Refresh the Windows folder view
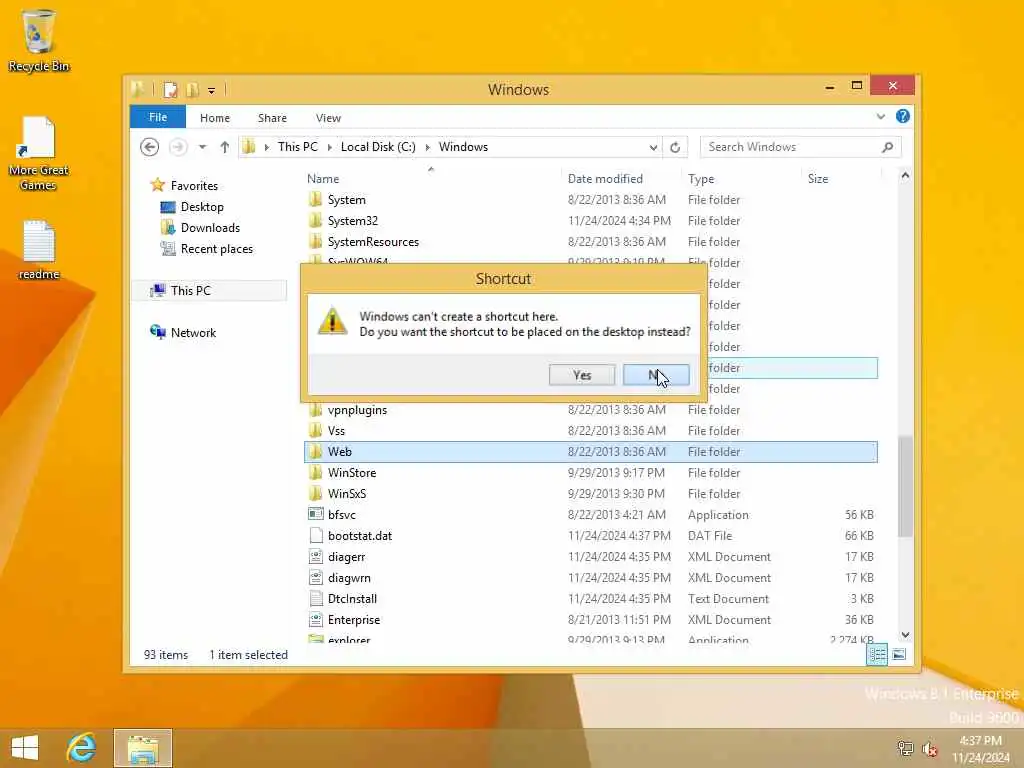This screenshot has height=768, width=1024. [x=675, y=148]
